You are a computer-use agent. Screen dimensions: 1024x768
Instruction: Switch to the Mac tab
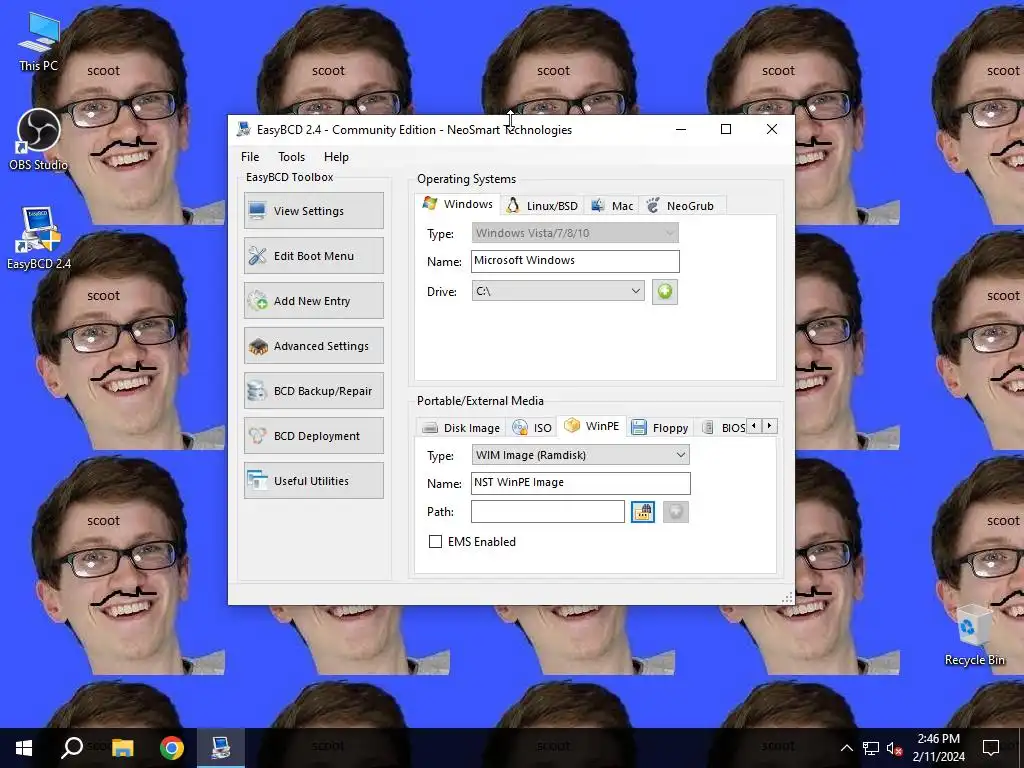pos(612,206)
